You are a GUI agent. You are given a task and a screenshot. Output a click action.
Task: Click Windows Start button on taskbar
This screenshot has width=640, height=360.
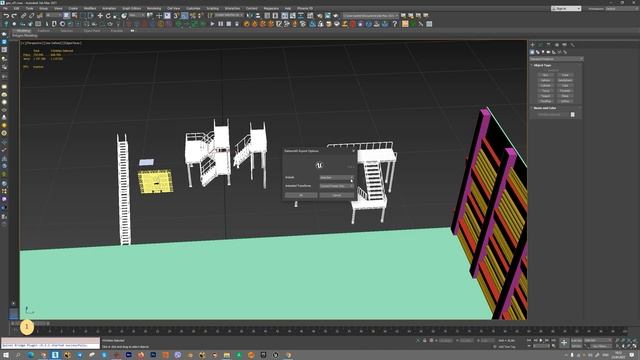[x=6, y=356]
